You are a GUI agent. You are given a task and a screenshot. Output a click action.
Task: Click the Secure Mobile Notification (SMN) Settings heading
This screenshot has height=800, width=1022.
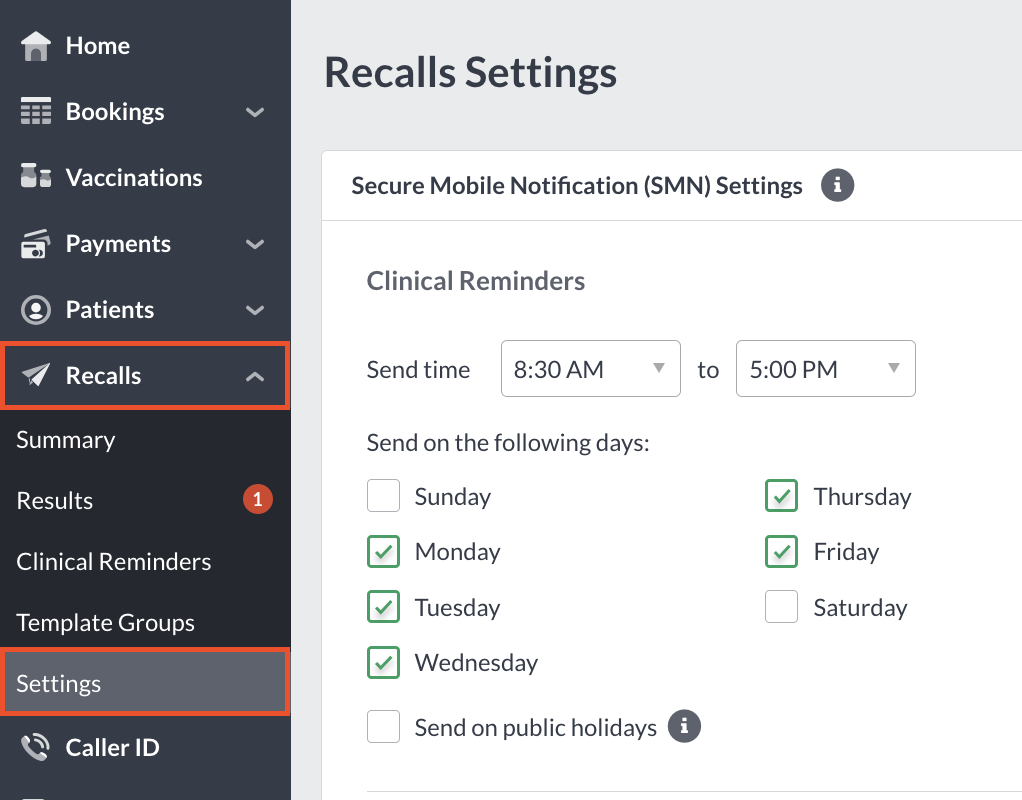(x=577, y=186)
